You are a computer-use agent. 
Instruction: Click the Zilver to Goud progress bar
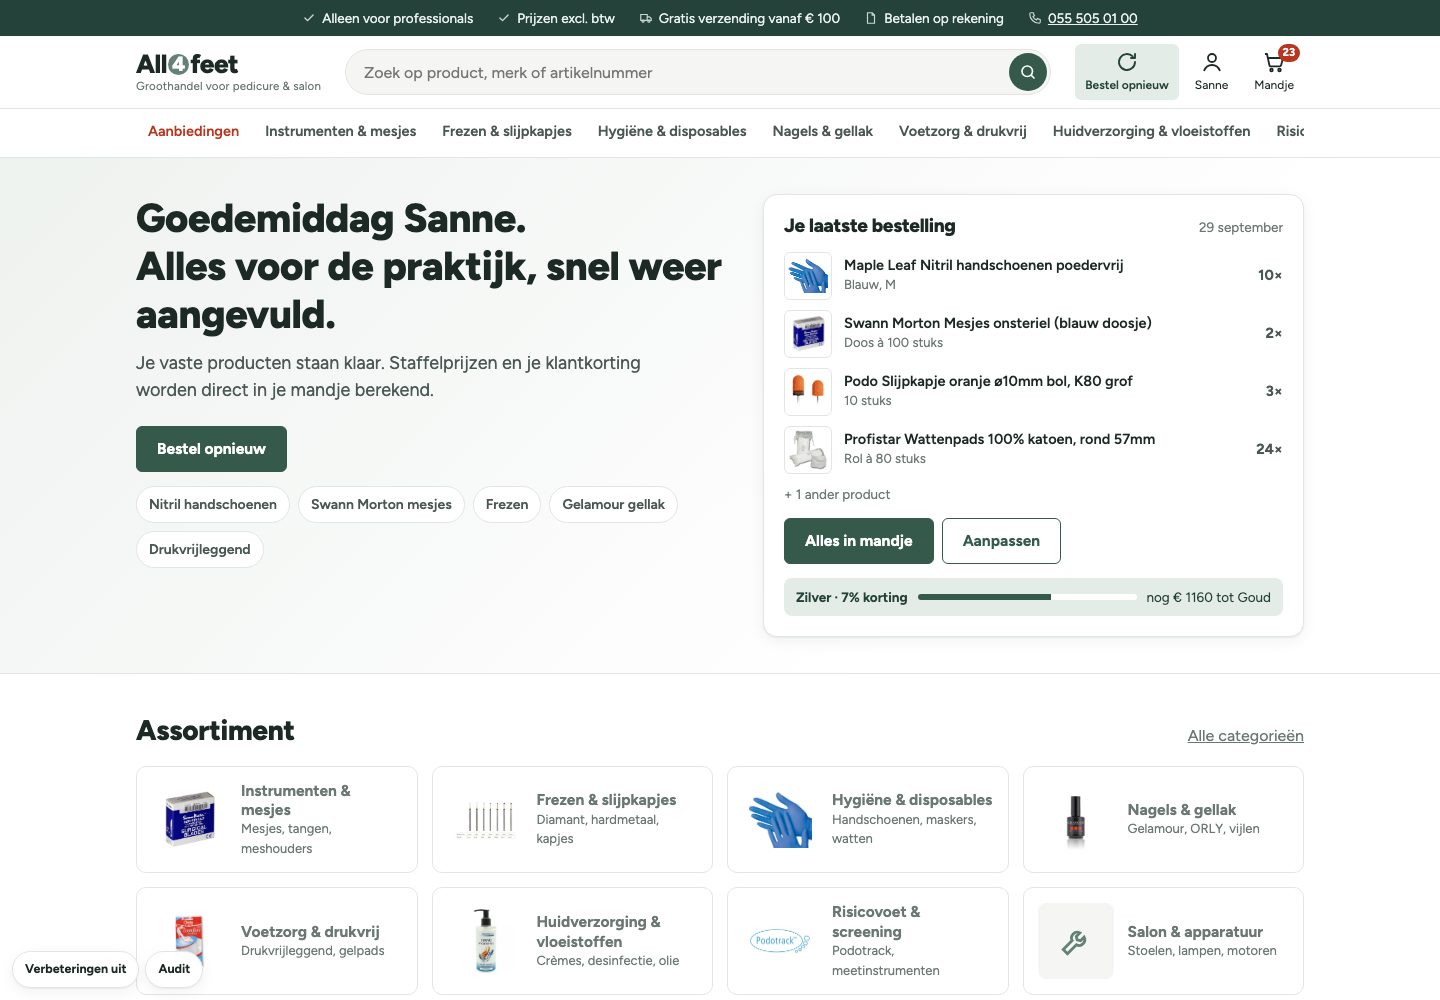point(1027,597)
